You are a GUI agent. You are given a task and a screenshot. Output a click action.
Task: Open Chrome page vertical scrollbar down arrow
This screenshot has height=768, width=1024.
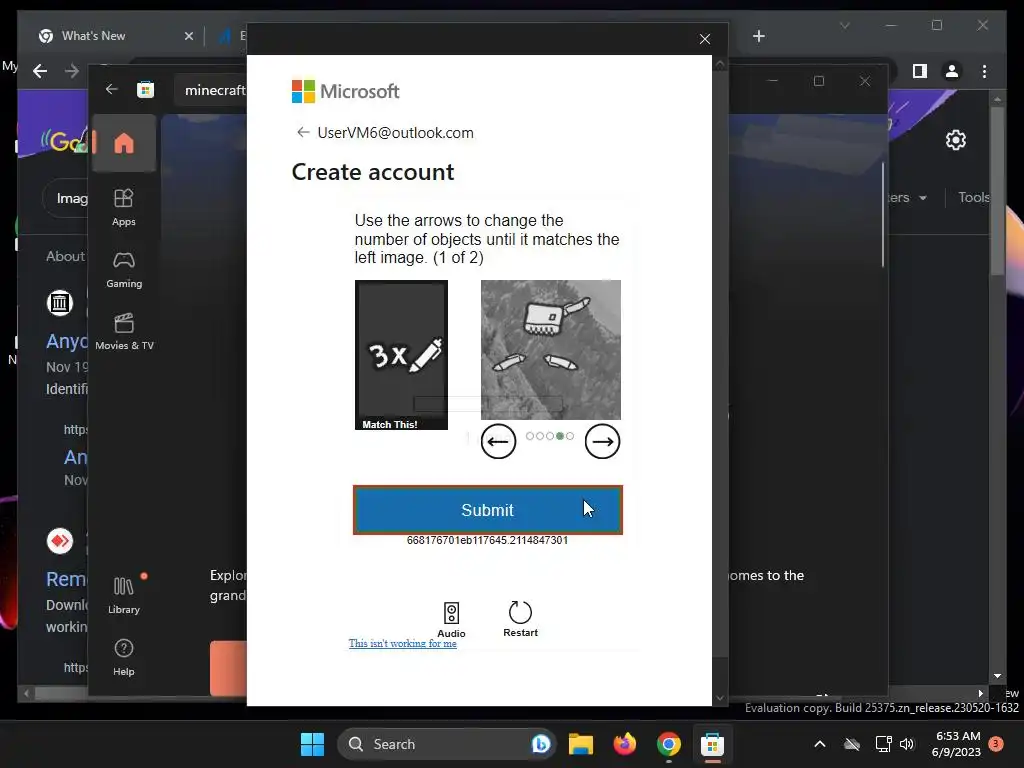point(997,676)
